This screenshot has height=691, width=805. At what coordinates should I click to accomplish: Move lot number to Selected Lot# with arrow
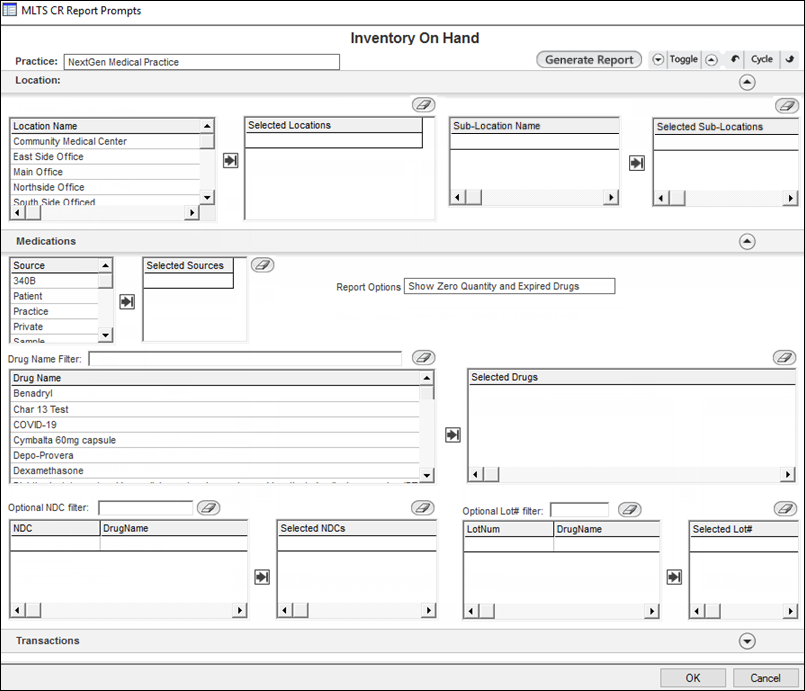point(674,577)
